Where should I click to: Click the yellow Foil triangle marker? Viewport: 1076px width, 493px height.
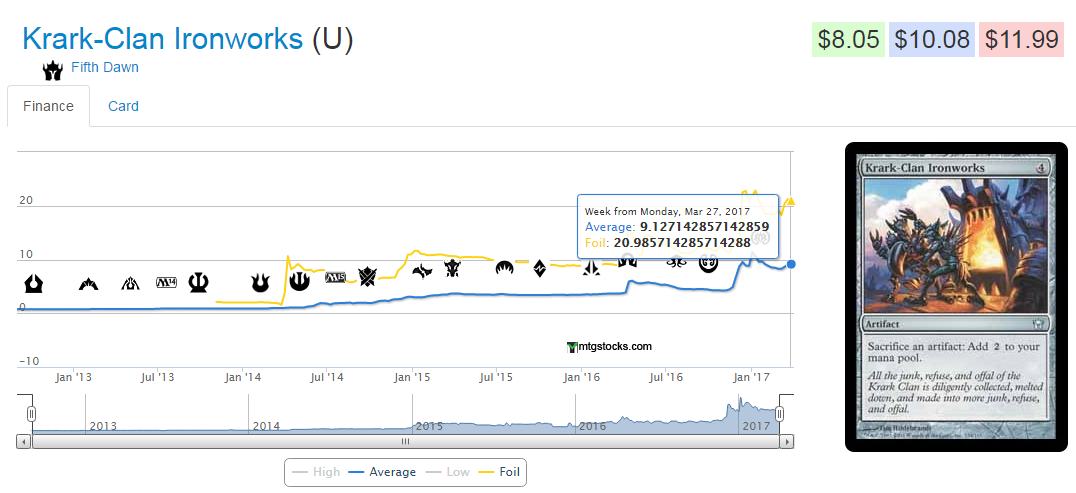(791, 201)
